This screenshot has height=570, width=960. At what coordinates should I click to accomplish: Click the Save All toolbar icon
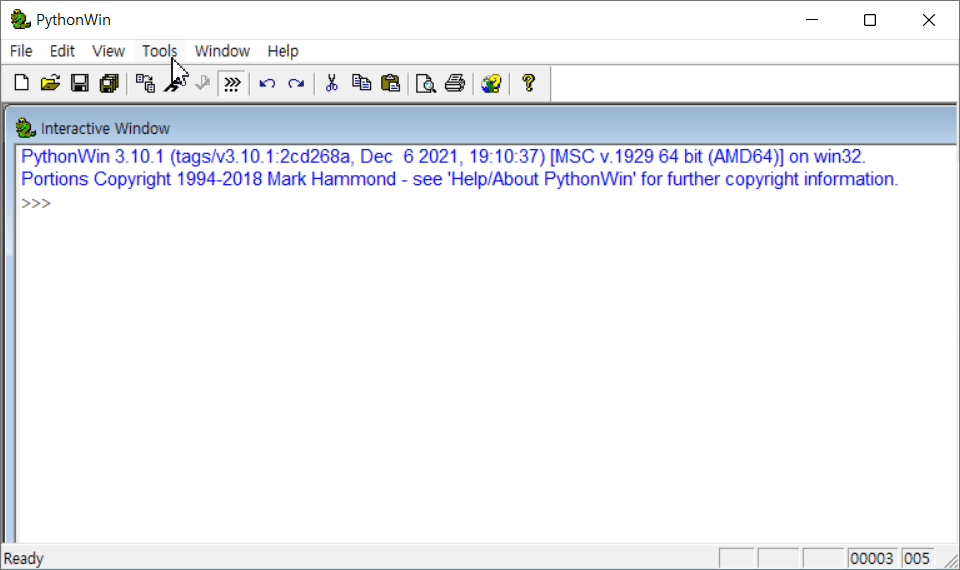click(109, 83)
